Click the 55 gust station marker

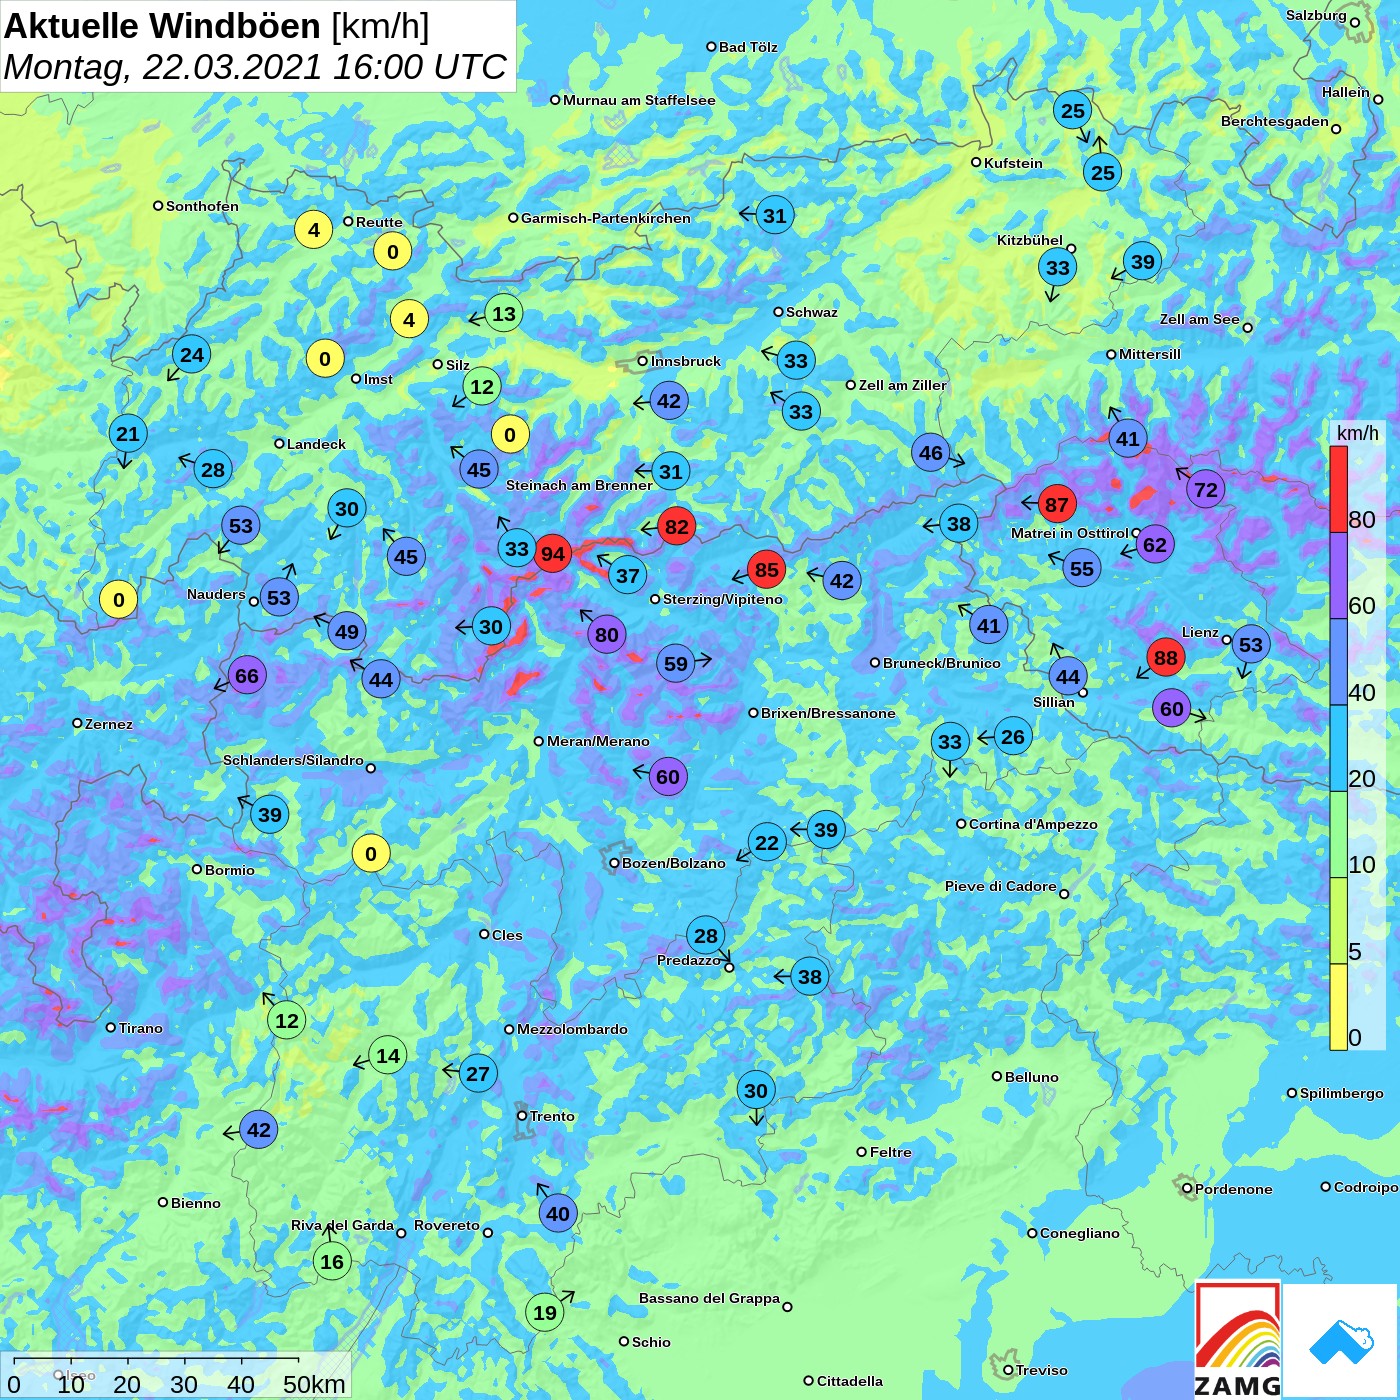[x=1082, y=569]
